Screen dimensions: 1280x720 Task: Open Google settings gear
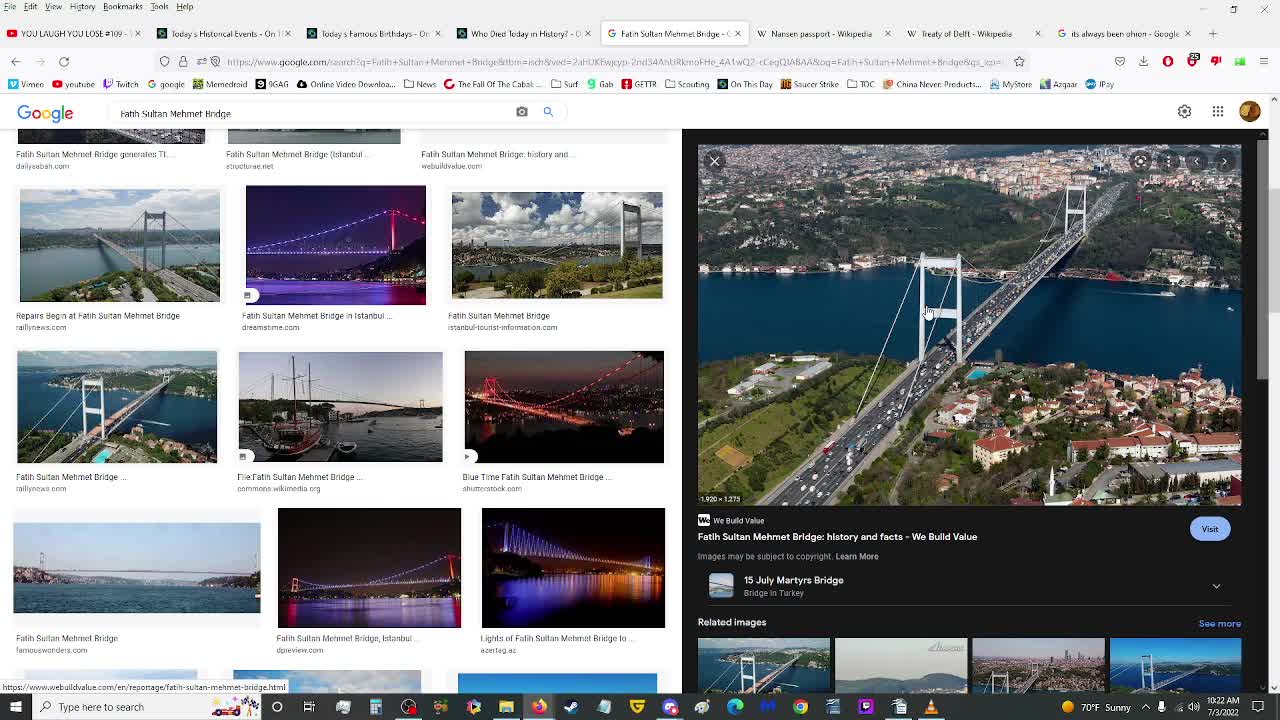(x=1184, y=112)
